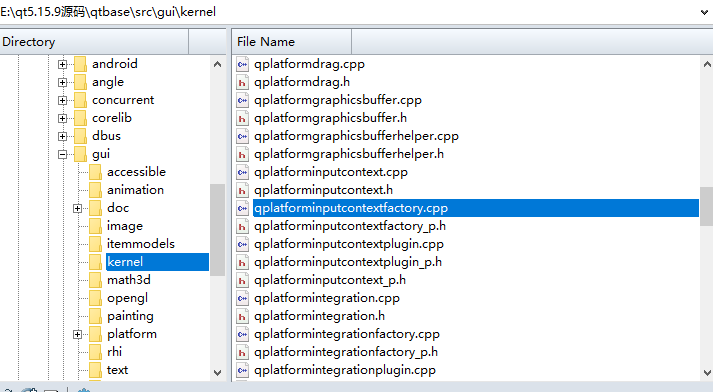713x392 pixels.
Task: Click the concurrent folder icon
Action: click(x=80, y=100)
